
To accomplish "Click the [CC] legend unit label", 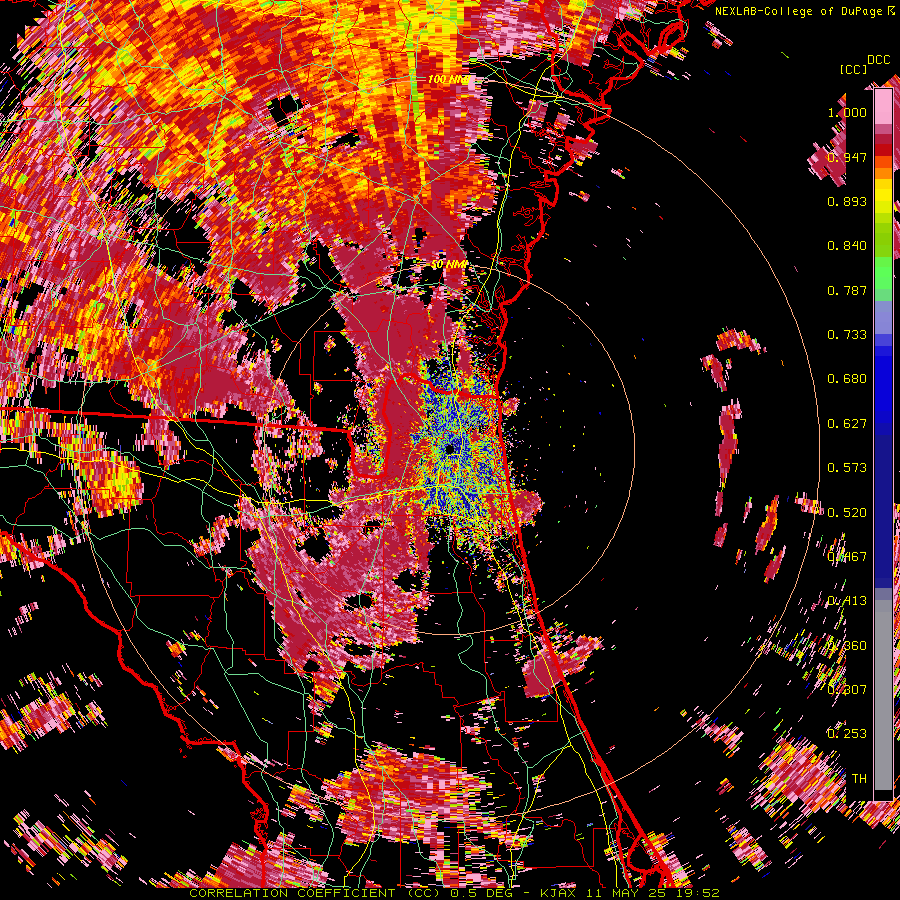I will click(854, 69).
